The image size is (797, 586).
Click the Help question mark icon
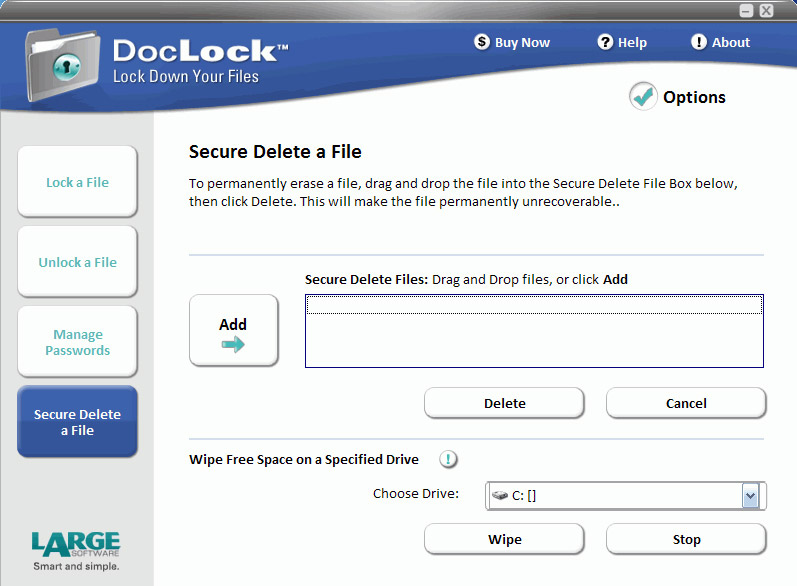[605, 42]
